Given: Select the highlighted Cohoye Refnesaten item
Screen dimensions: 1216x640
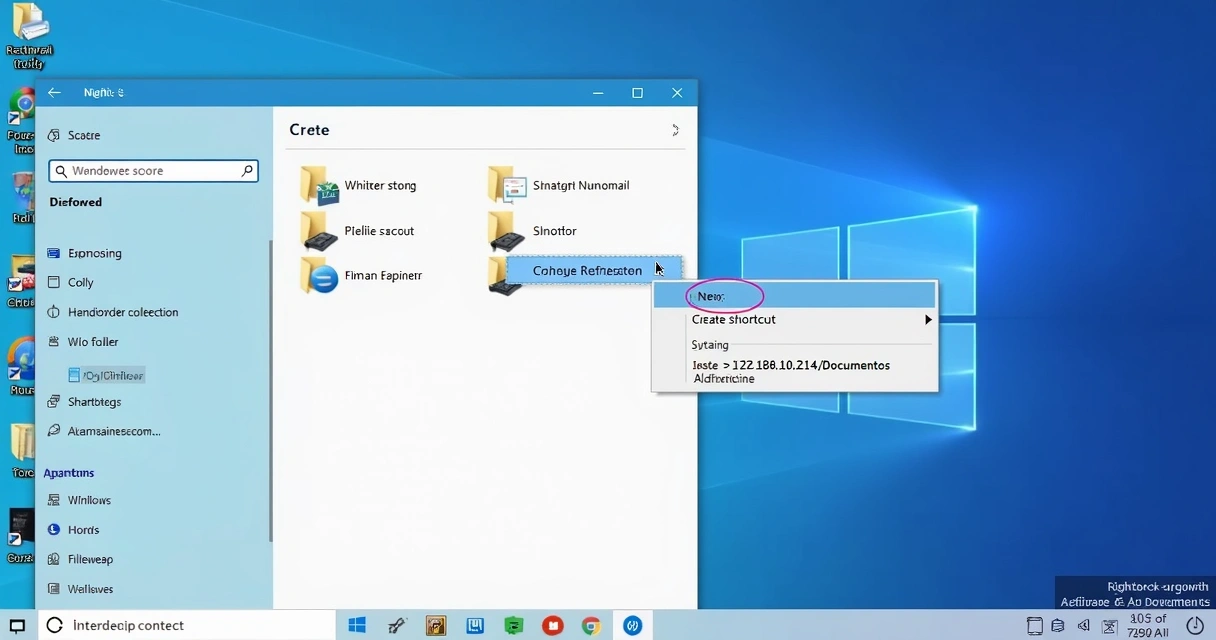Looking at the screenshot, I should pos(588,271).
